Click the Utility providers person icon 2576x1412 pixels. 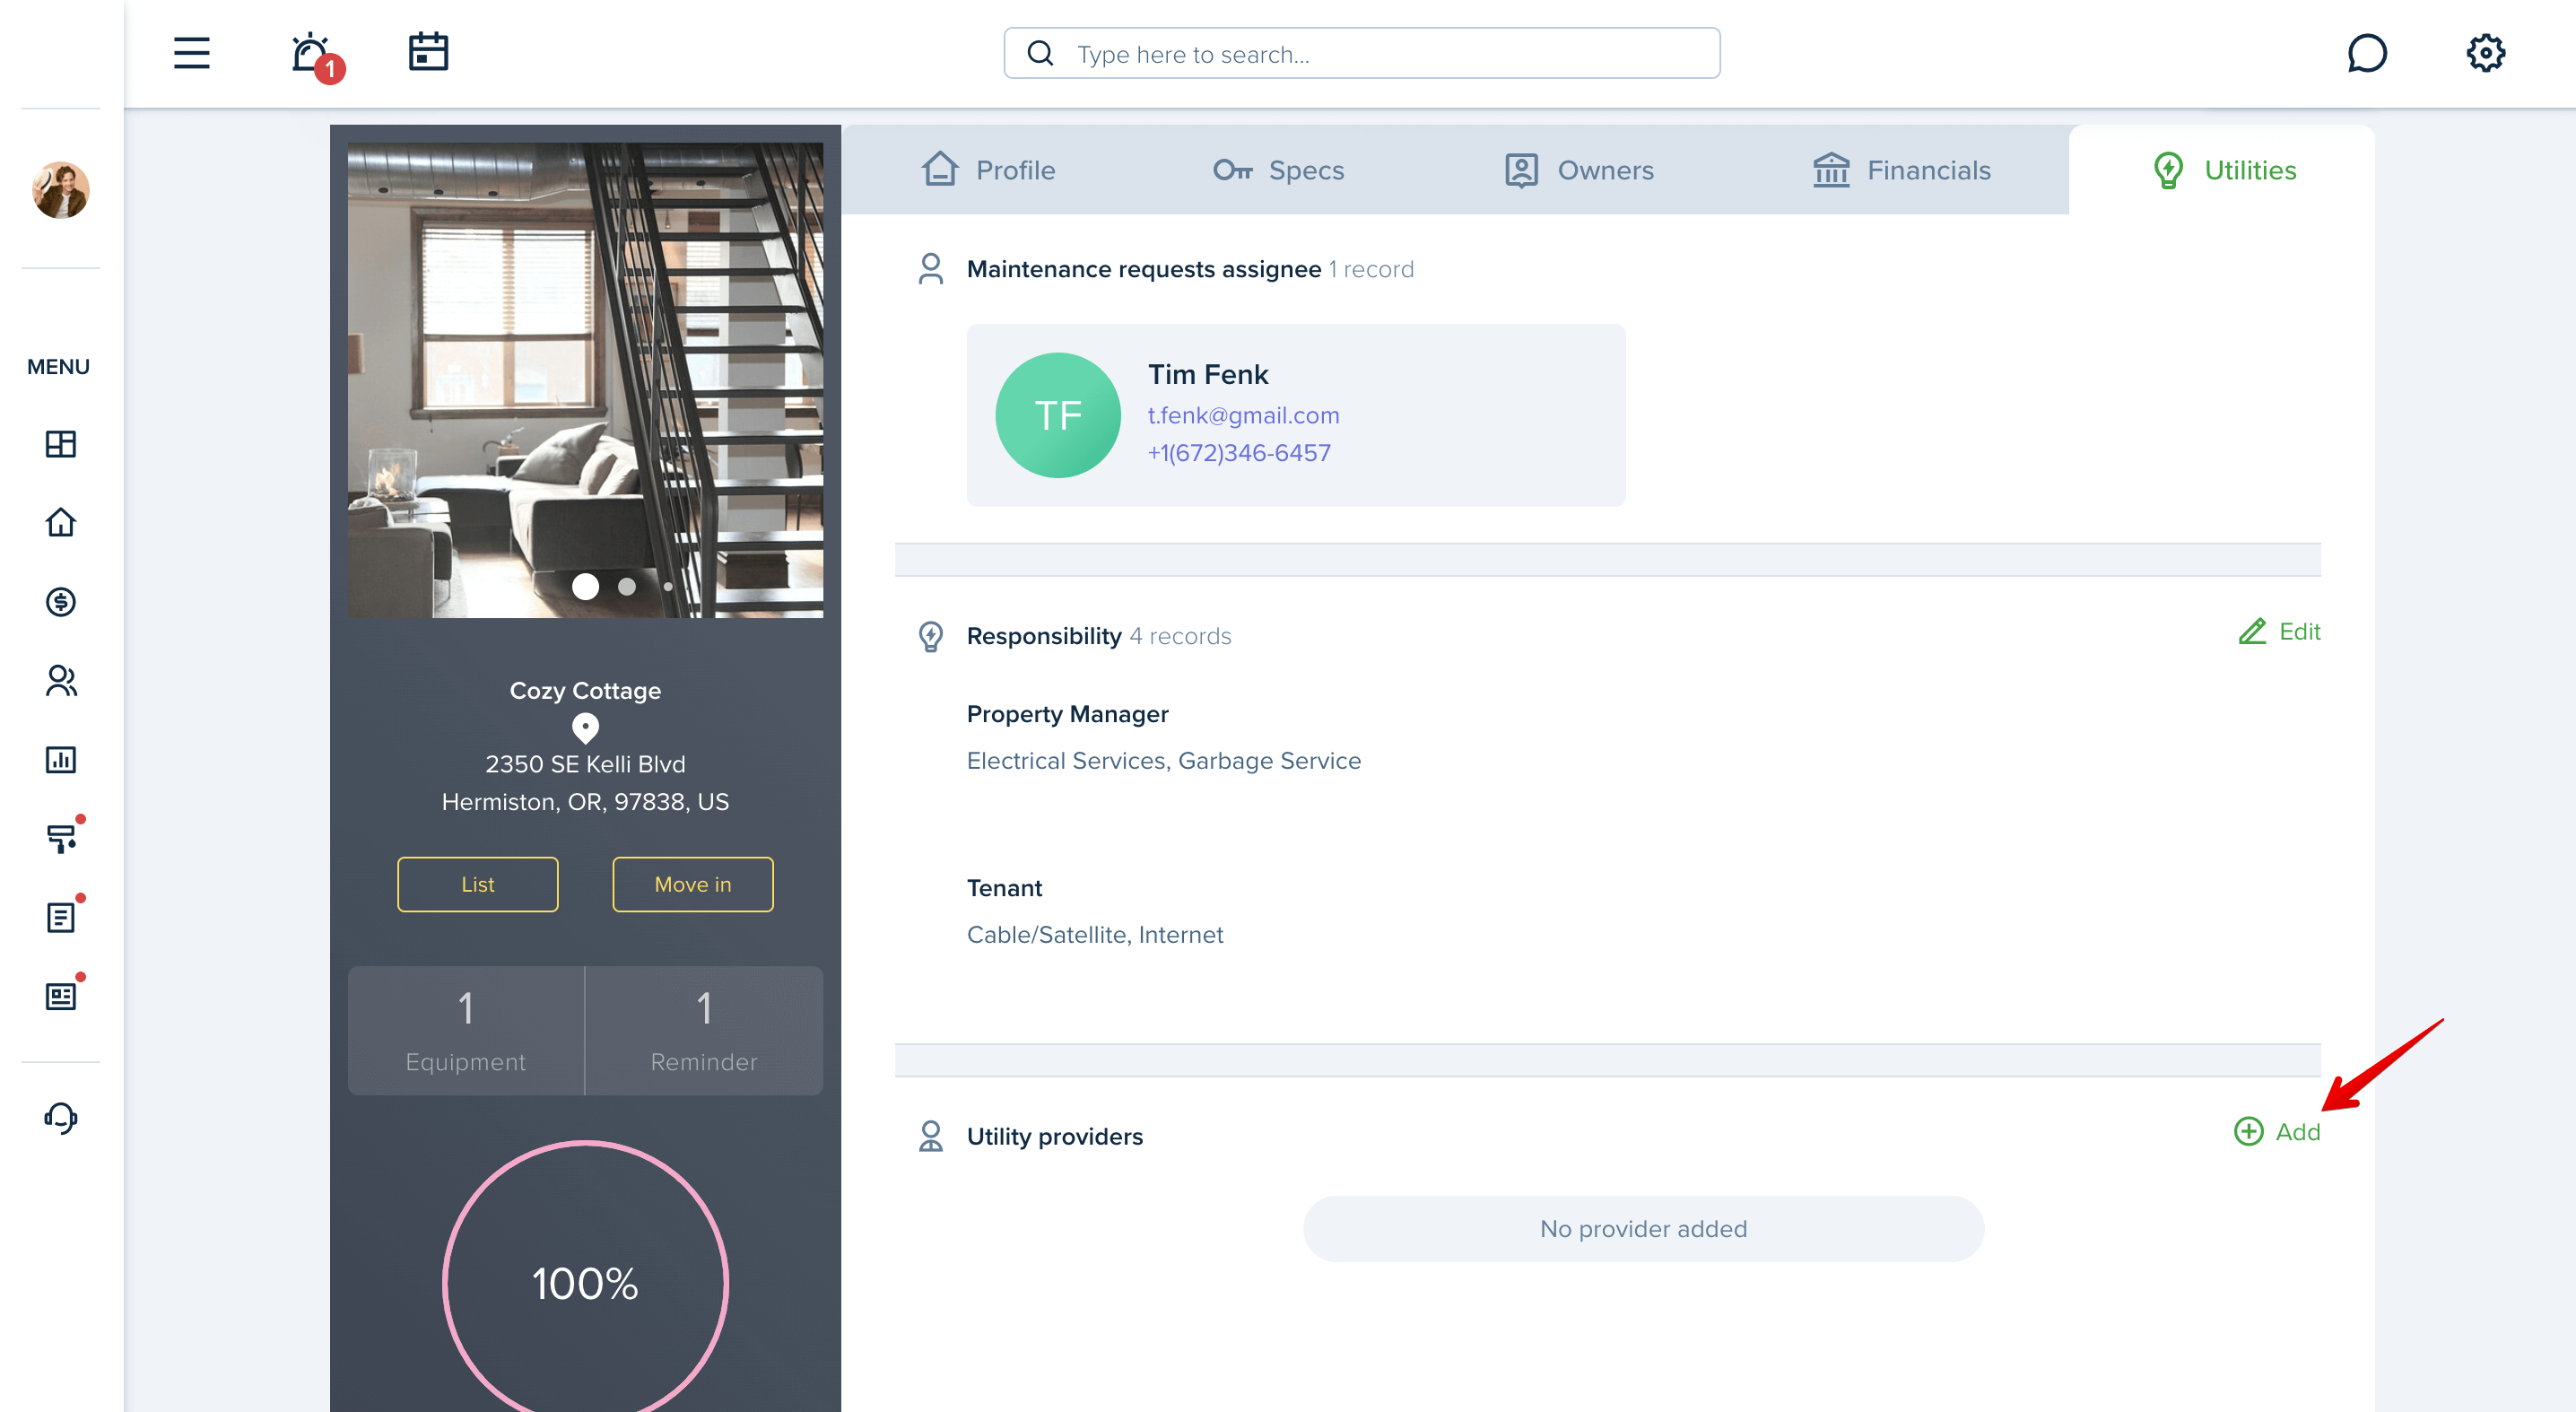click(930, 1136)
